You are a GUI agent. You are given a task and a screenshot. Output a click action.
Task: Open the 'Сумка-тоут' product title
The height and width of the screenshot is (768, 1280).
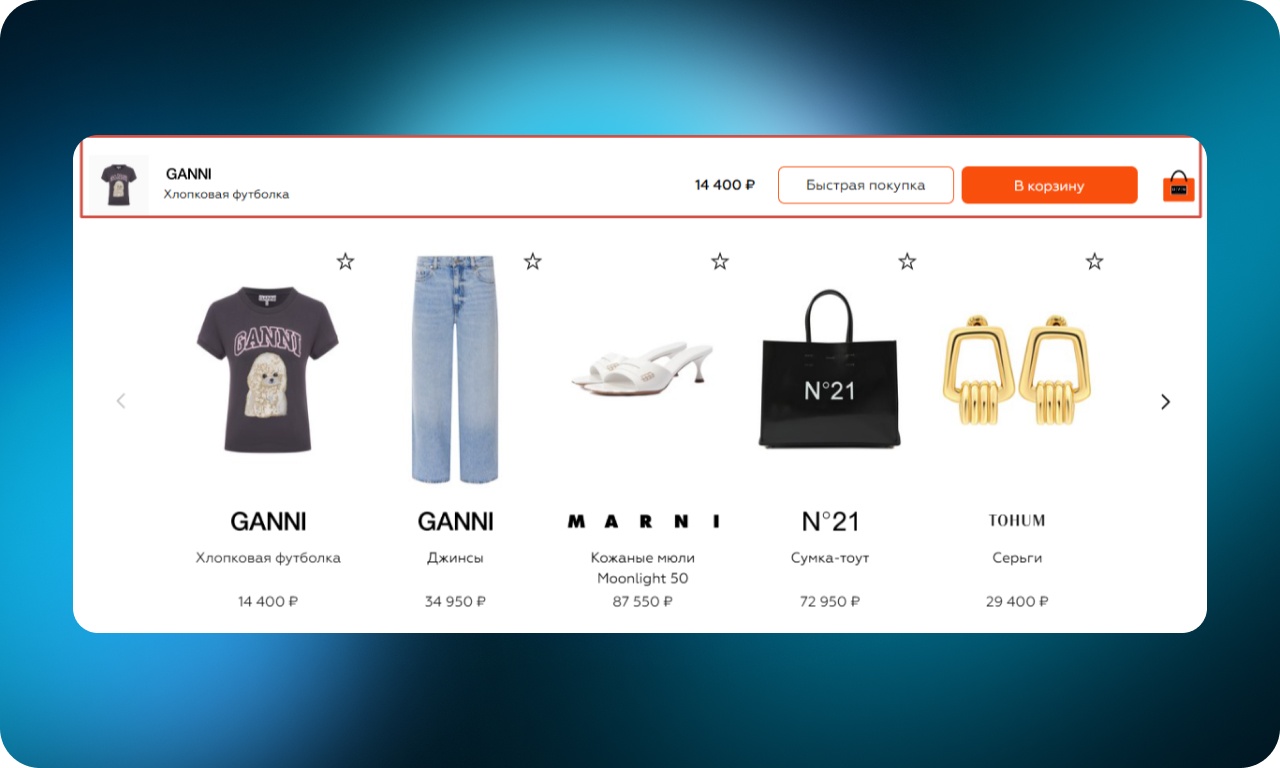tap(830, 558)
